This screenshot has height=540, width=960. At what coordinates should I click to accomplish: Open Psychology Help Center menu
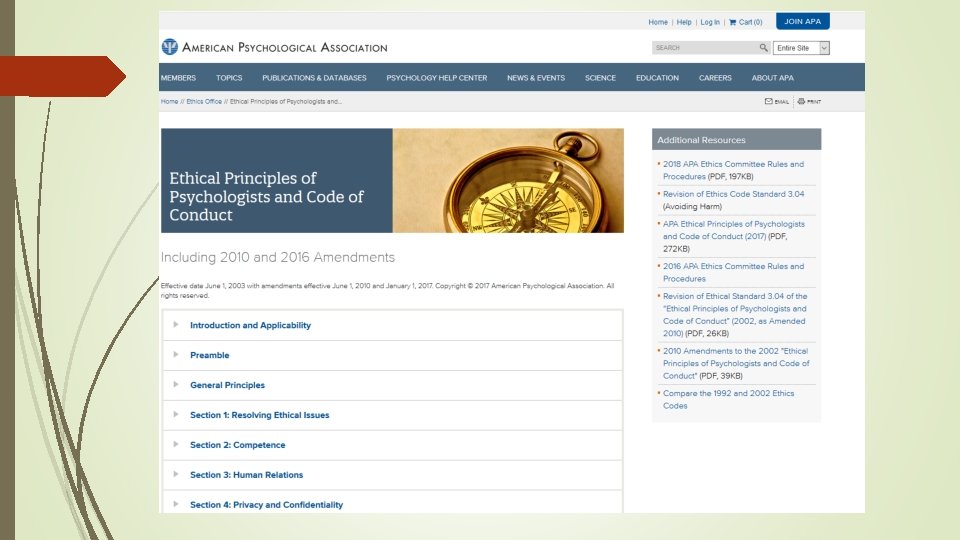pyautogui.click(x=437, y=78)
